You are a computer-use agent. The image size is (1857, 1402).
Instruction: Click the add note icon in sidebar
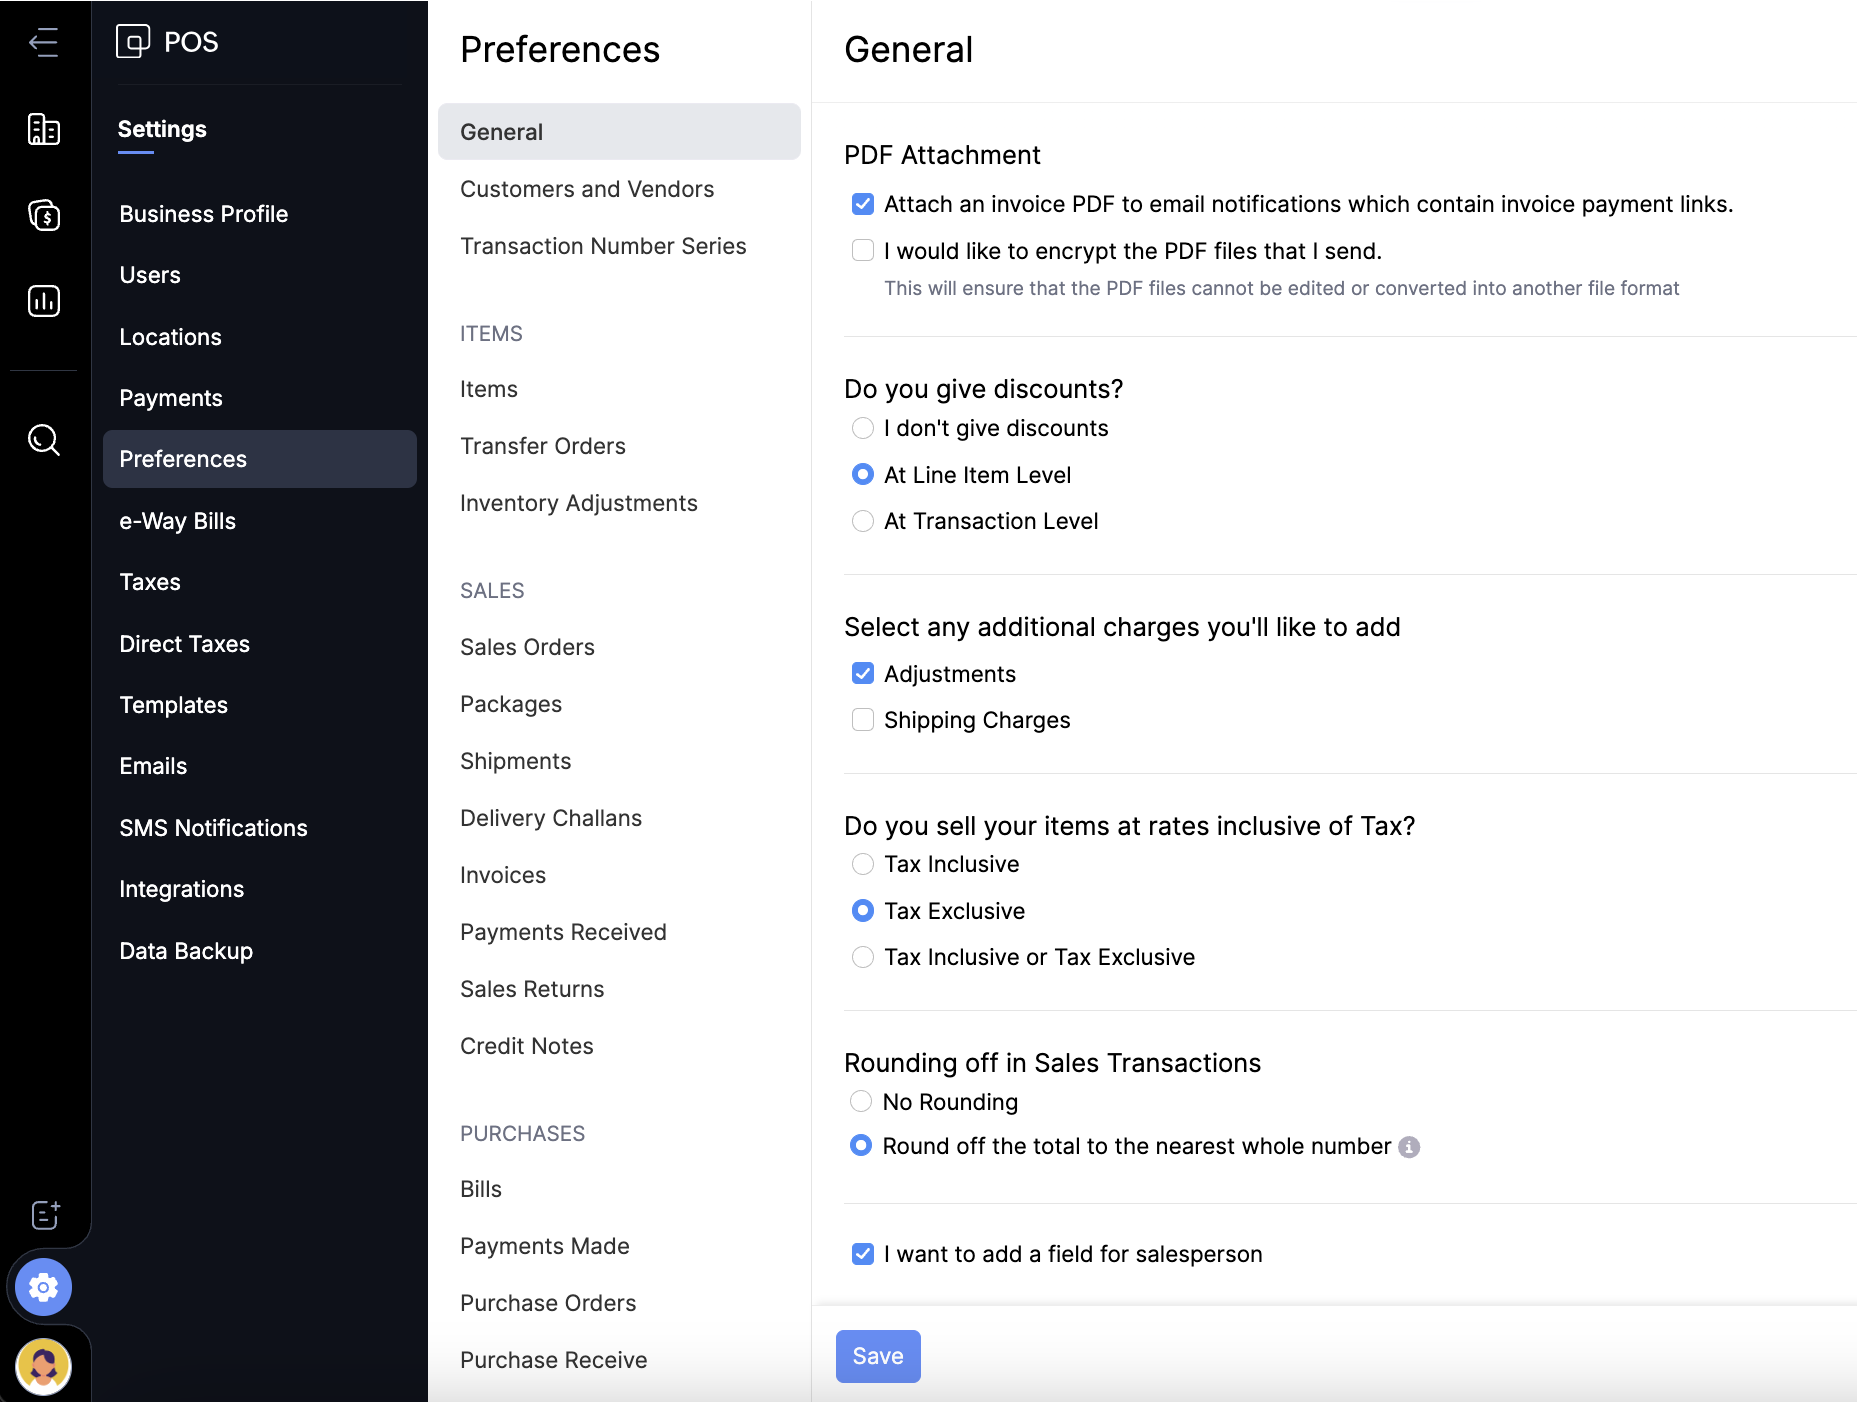click(x=45, y=1214)
